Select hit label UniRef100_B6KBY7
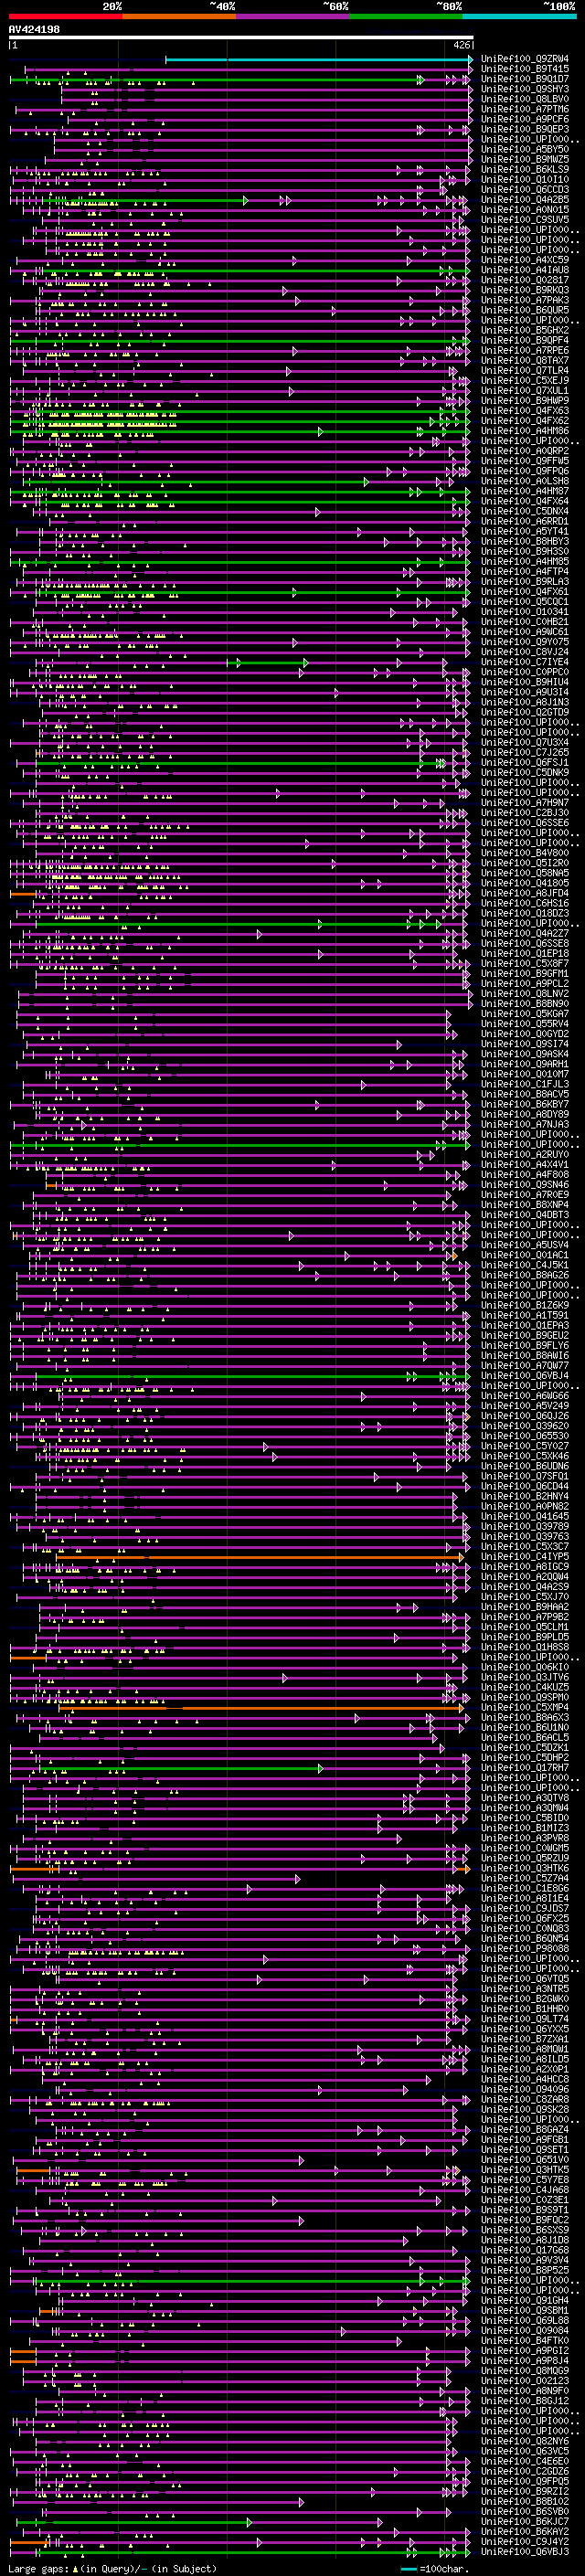Image resolution: width=585 pixels, height=2576 pixels. coord(525,1104)
